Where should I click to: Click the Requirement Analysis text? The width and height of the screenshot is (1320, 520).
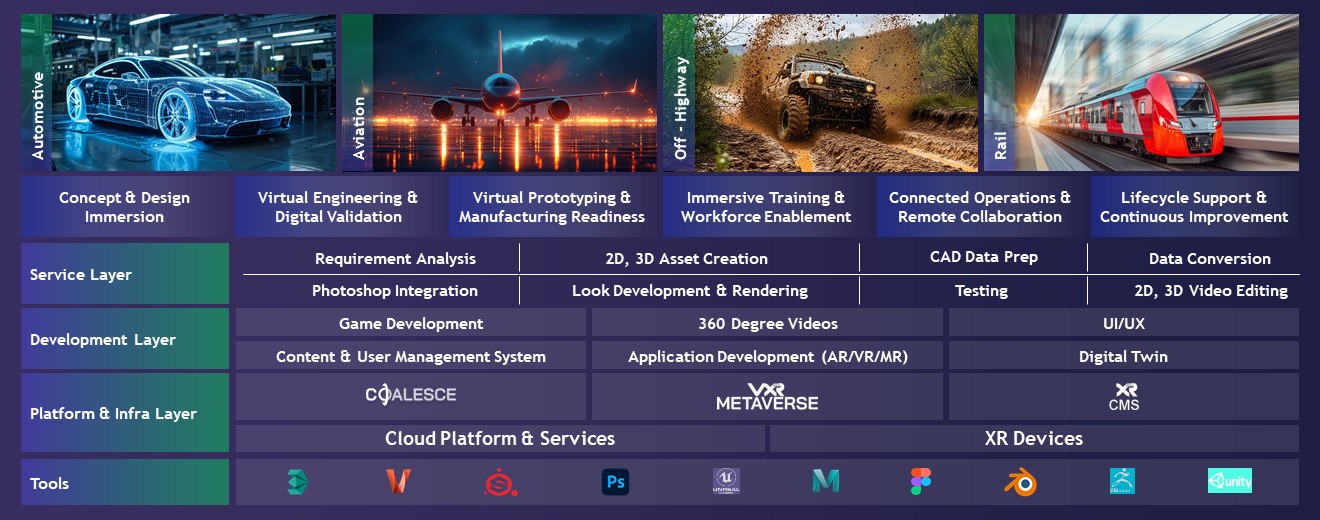395,259
